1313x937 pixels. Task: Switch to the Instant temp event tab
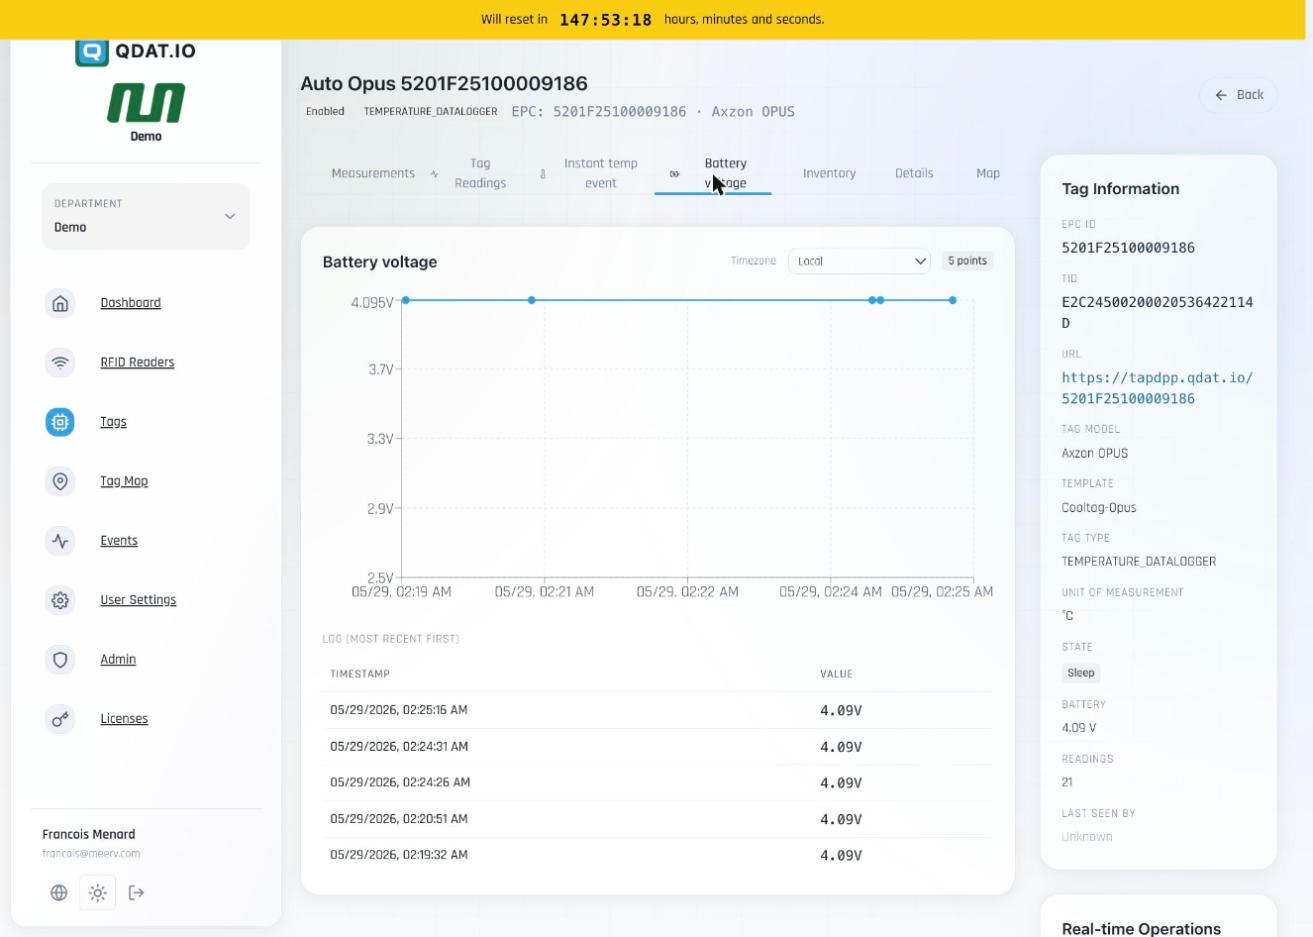pyautogui.click(x=601, y=173)
